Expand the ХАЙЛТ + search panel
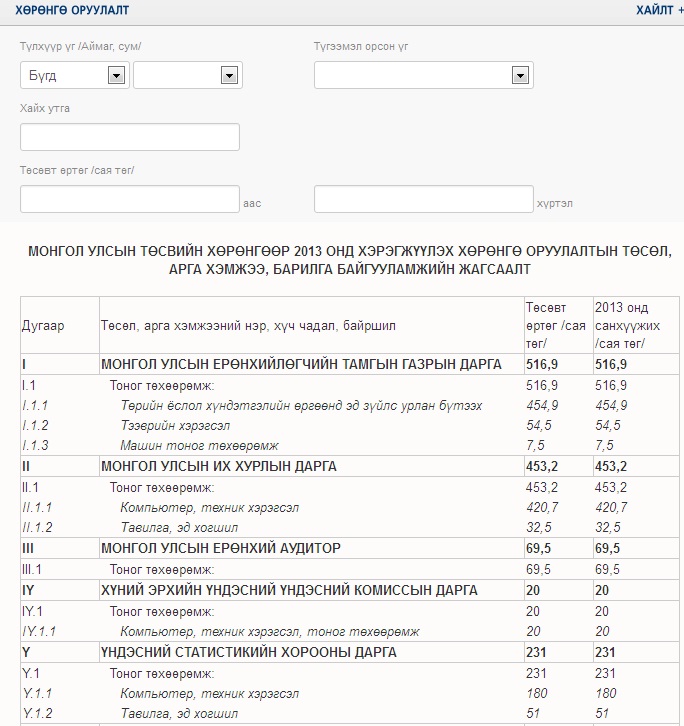Screen dimensions: 684x726 pos(659,10)
